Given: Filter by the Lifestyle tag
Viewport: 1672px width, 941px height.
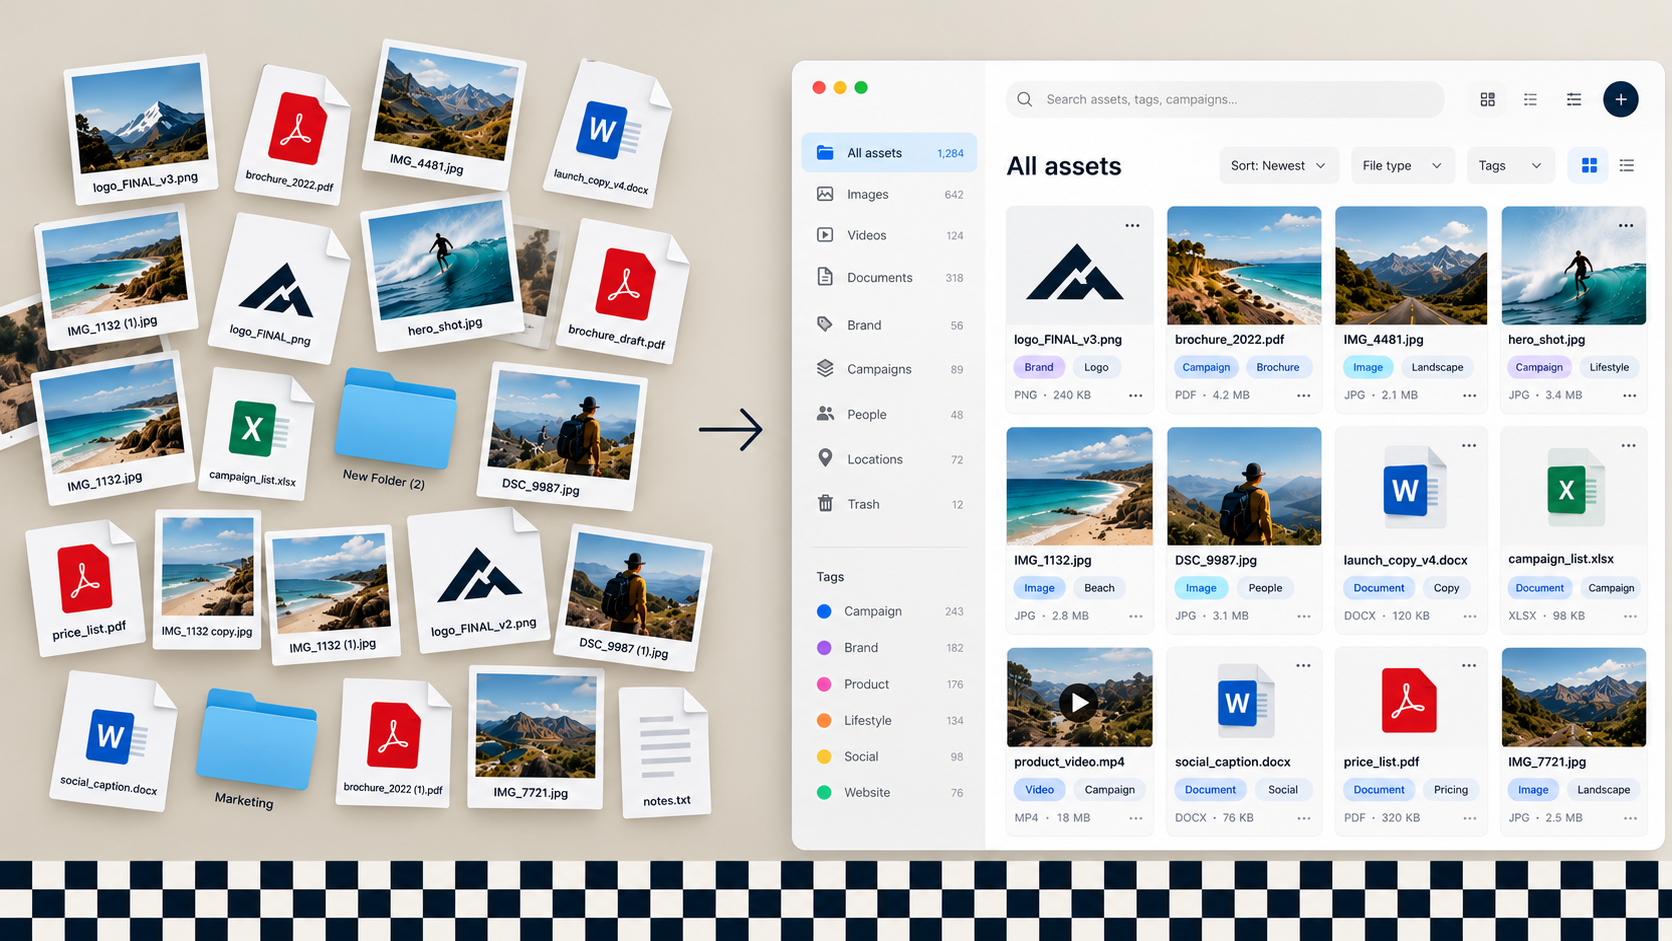Looking at the screenshot, I should click(889, 720).
